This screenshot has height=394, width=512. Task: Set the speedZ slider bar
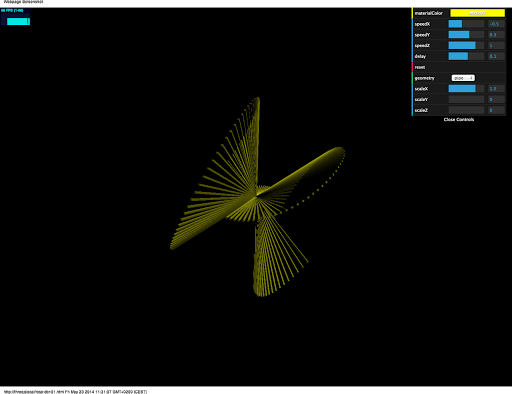pyautogui.click(x=466, y=45)
